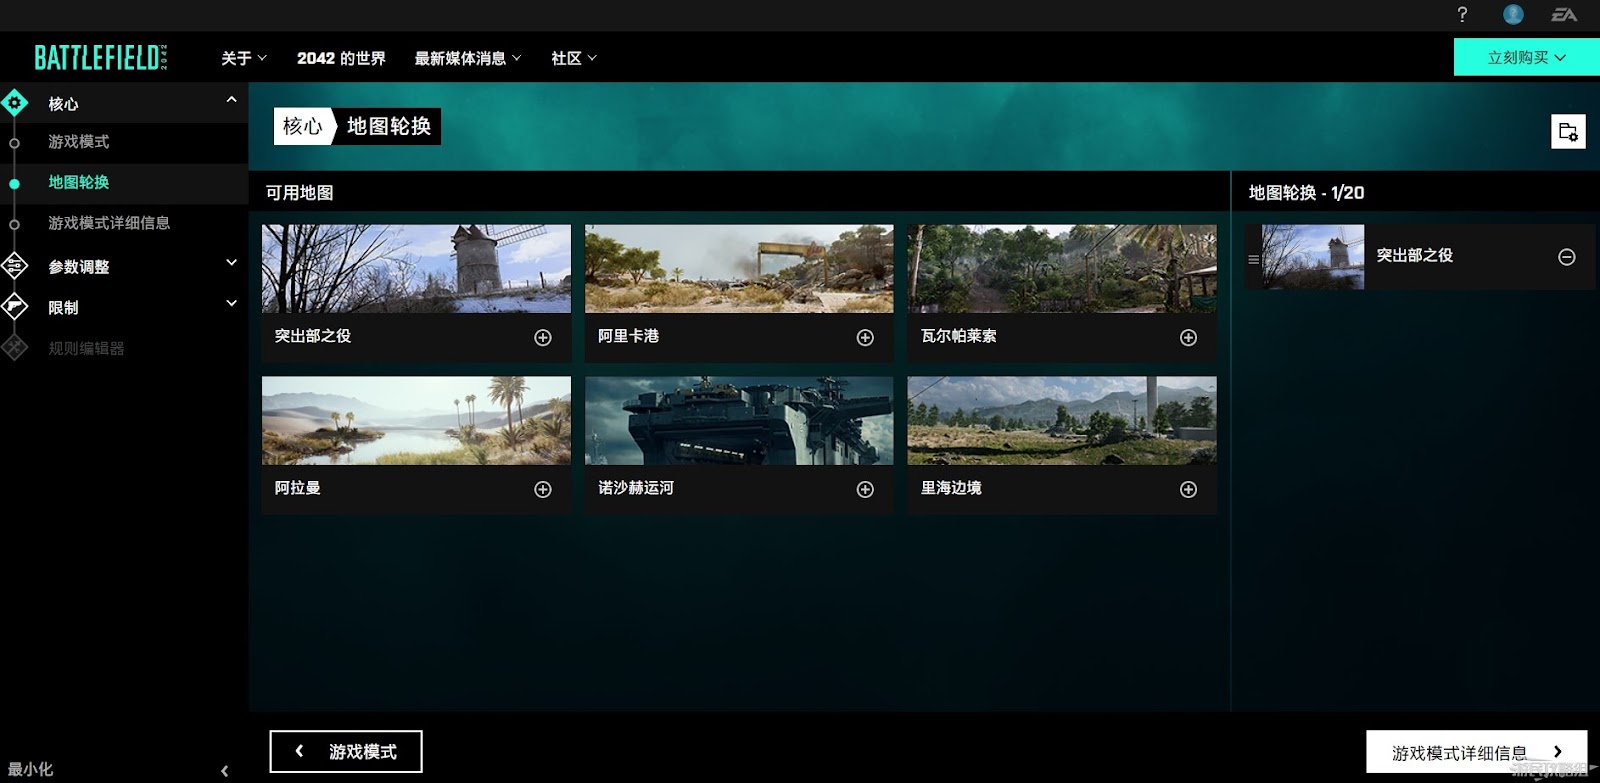The width and height of the screenshot is (1600, 783).
Task: Select 规则编辑器 in the sidebar
Action: point(86,348)
